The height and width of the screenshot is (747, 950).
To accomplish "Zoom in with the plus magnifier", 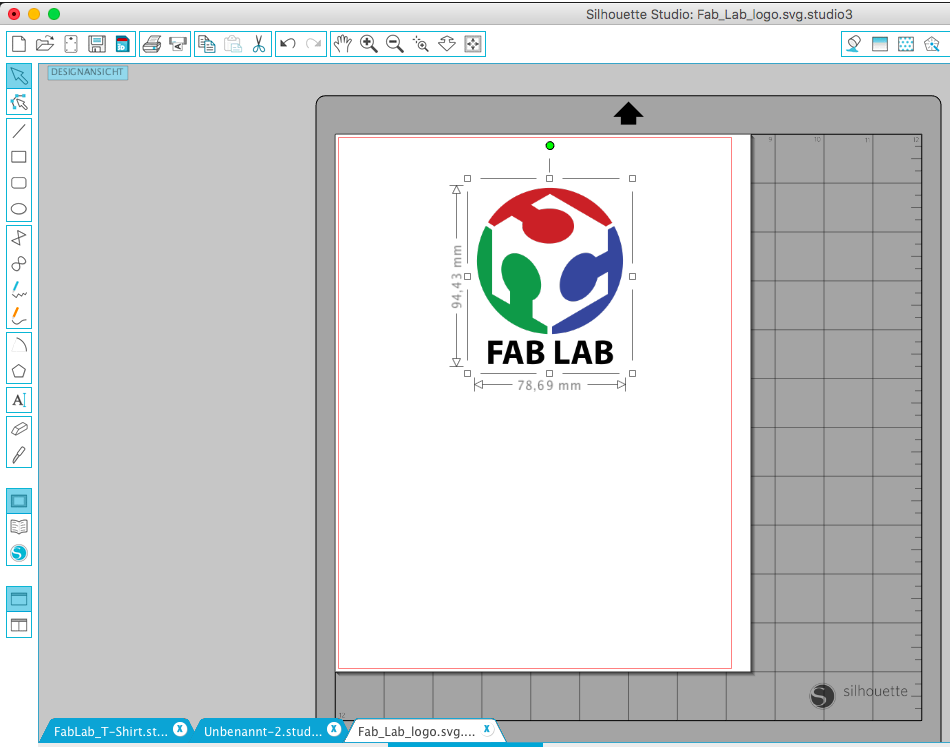I will point(368,44).
